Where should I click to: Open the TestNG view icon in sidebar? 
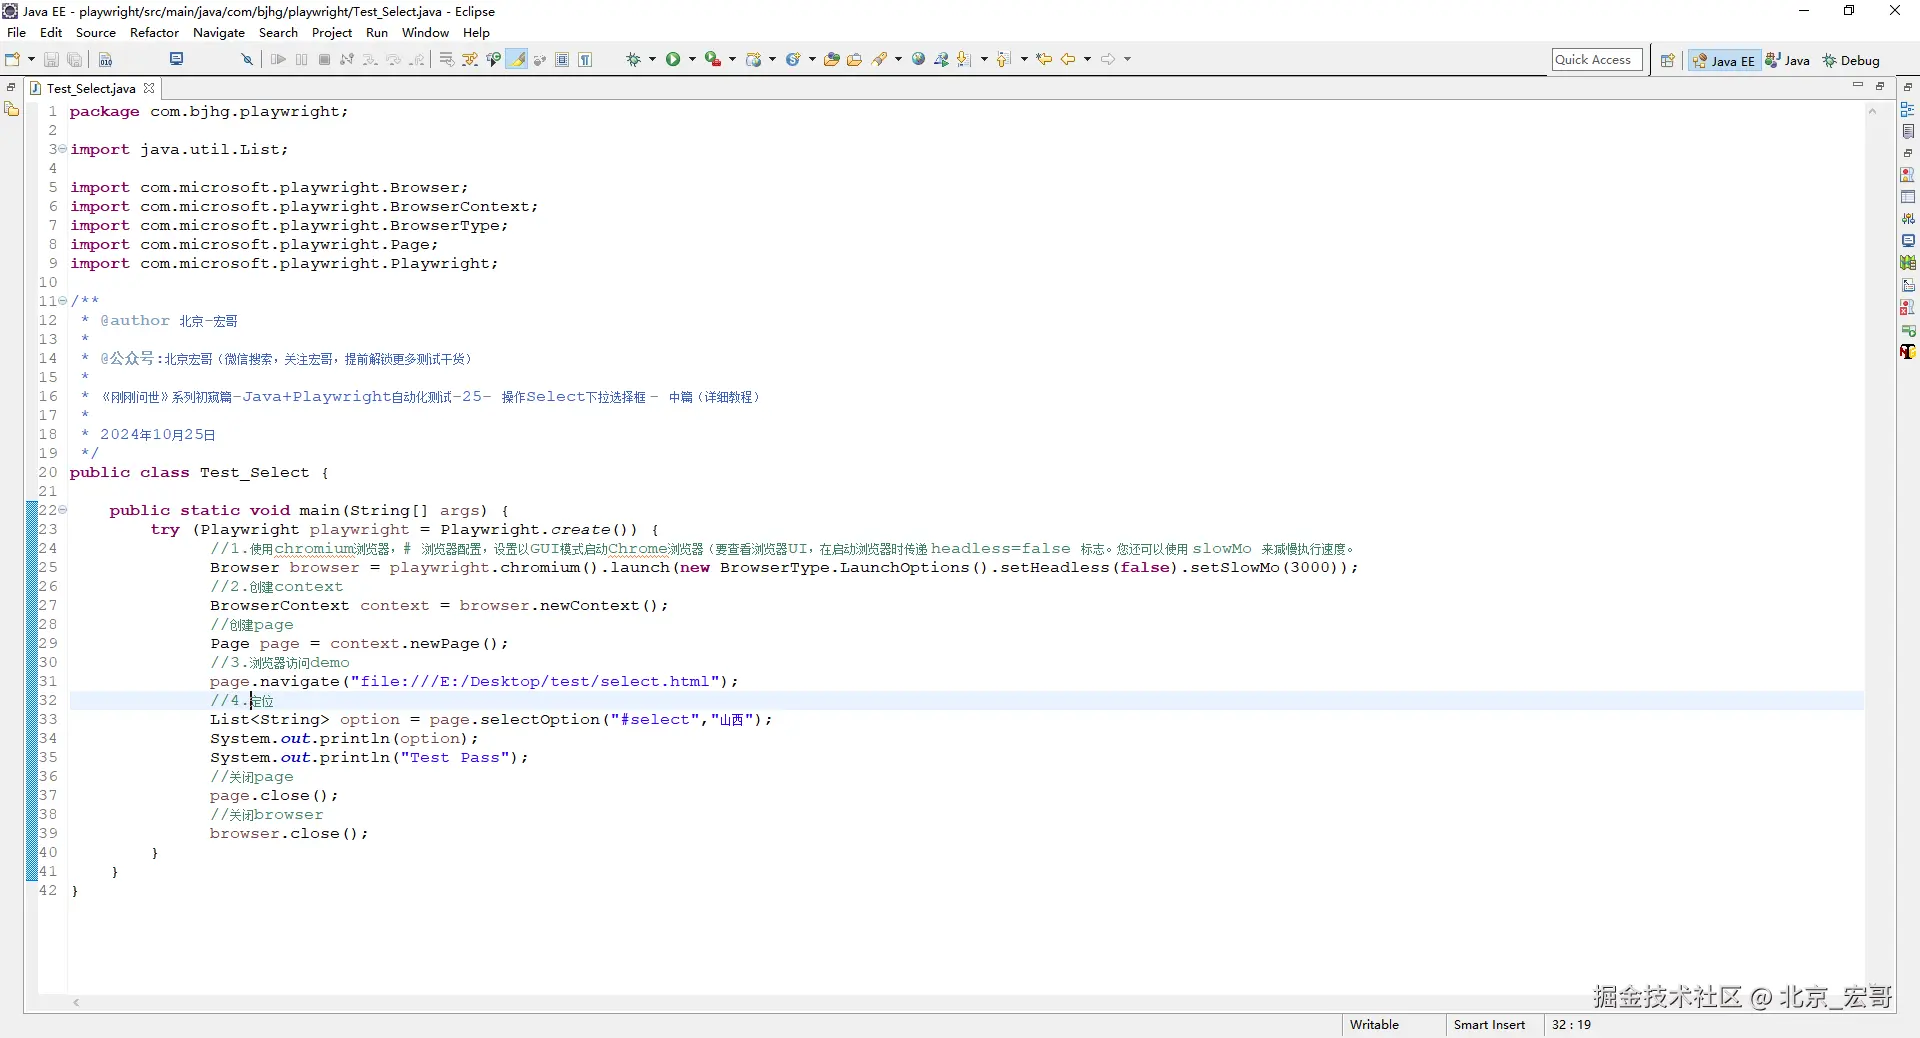(1907, 352)
